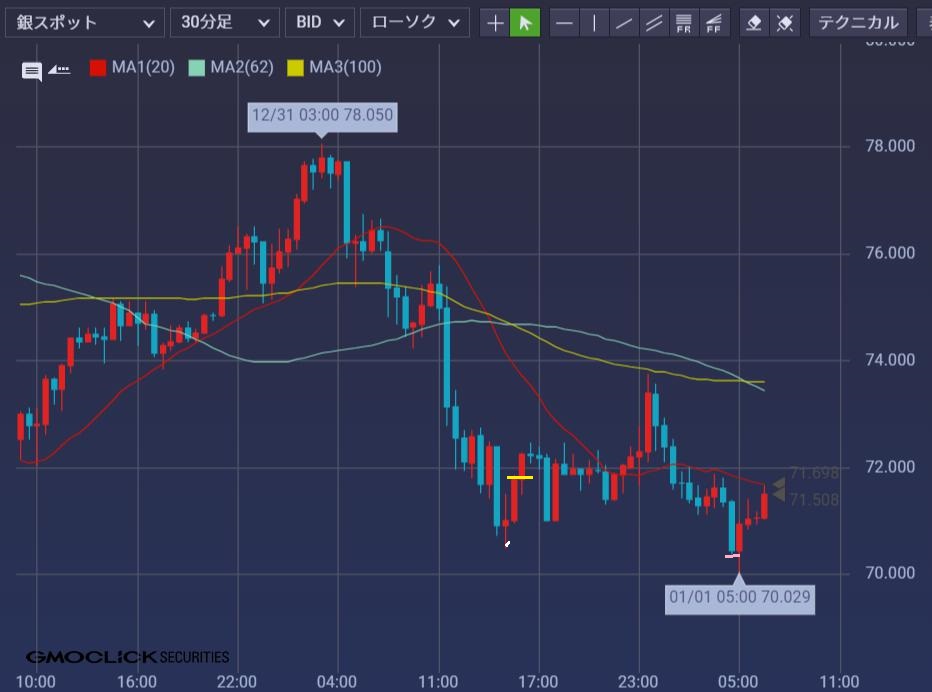
Task: Click the erase-all drawings icon
Action: (x=785, y=23)
